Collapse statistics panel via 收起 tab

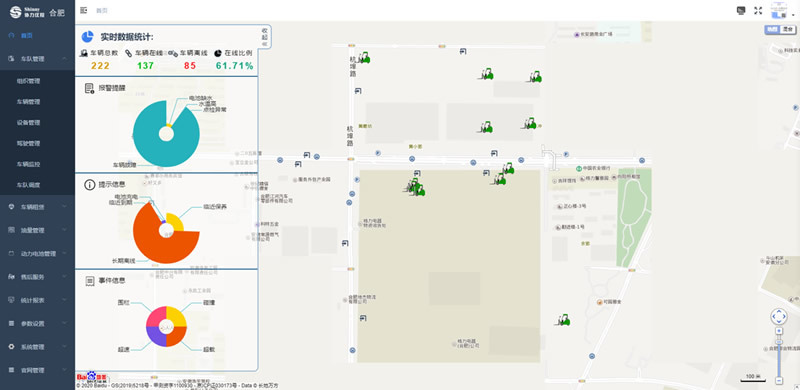click(265, 37)
